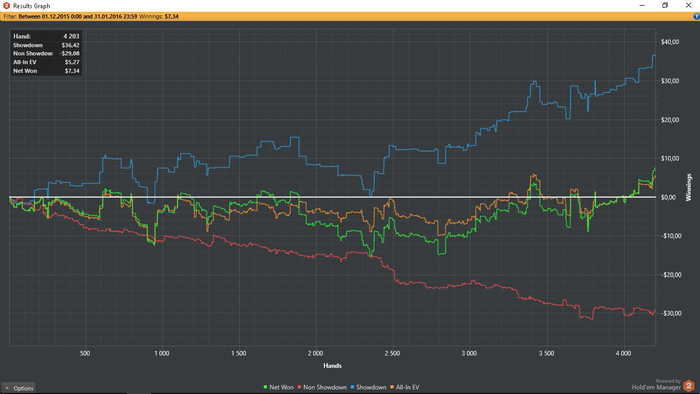Maximize the Results Graph window
The height and width of the screenshot is (394, 700).
(x=665, y=5)
